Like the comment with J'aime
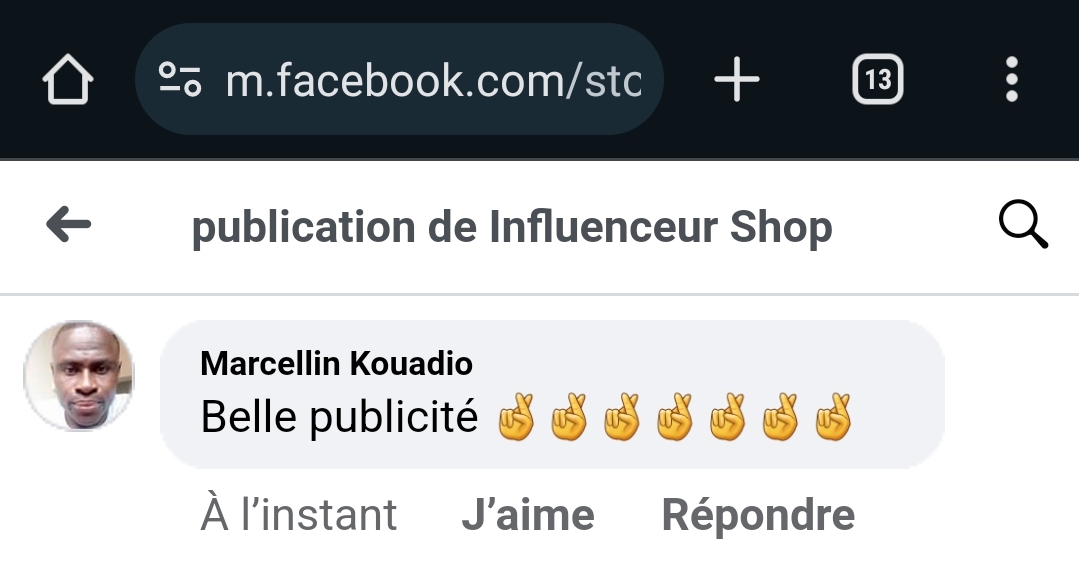 528,516
